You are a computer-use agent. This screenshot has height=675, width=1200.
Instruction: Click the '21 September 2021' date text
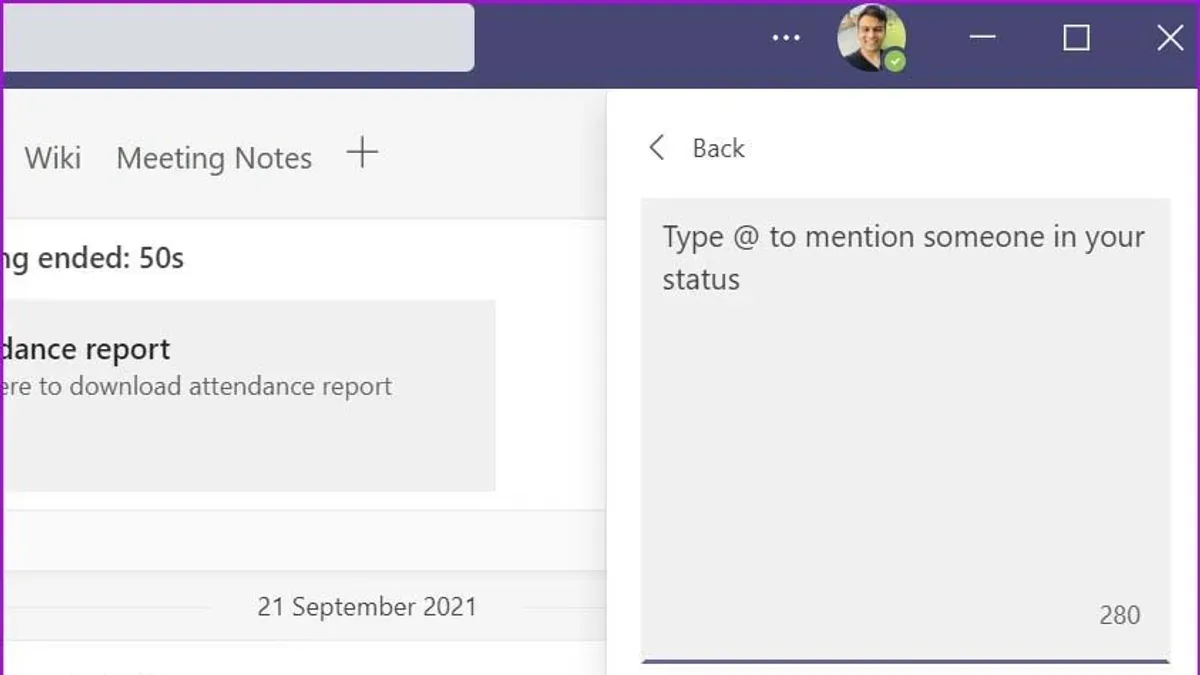point(367,607)
